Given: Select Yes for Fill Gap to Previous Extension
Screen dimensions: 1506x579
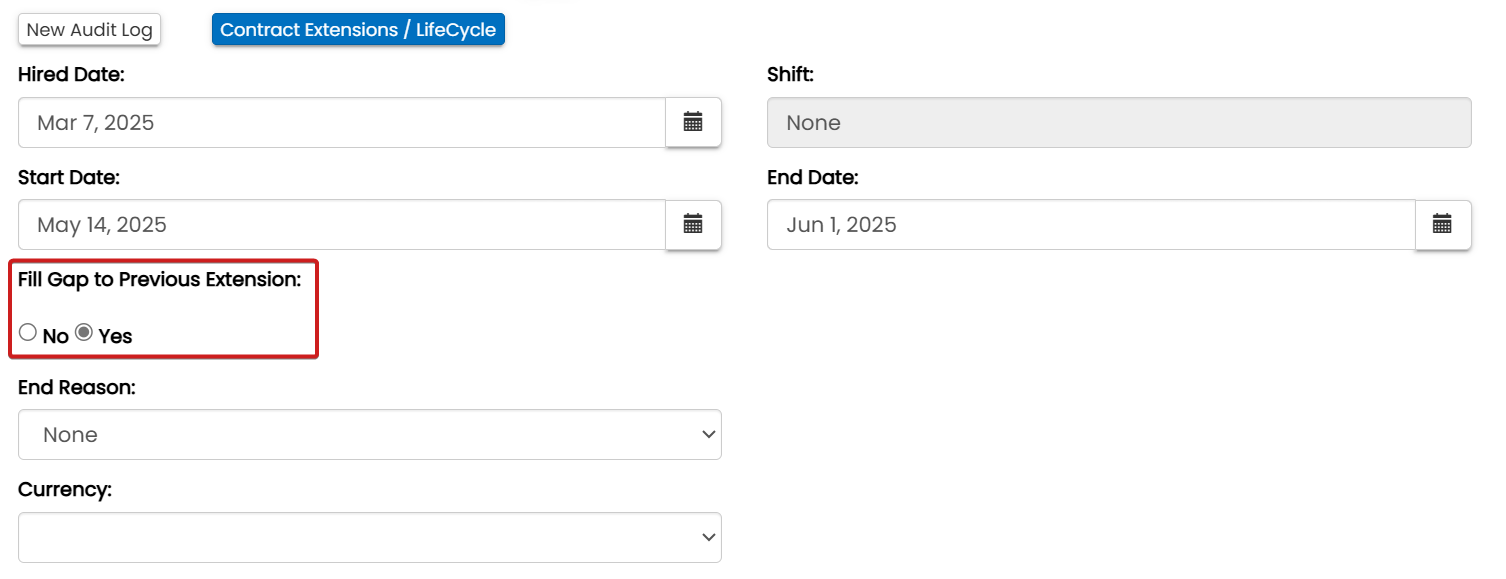Looking at the screenshot, I should 85,333.
